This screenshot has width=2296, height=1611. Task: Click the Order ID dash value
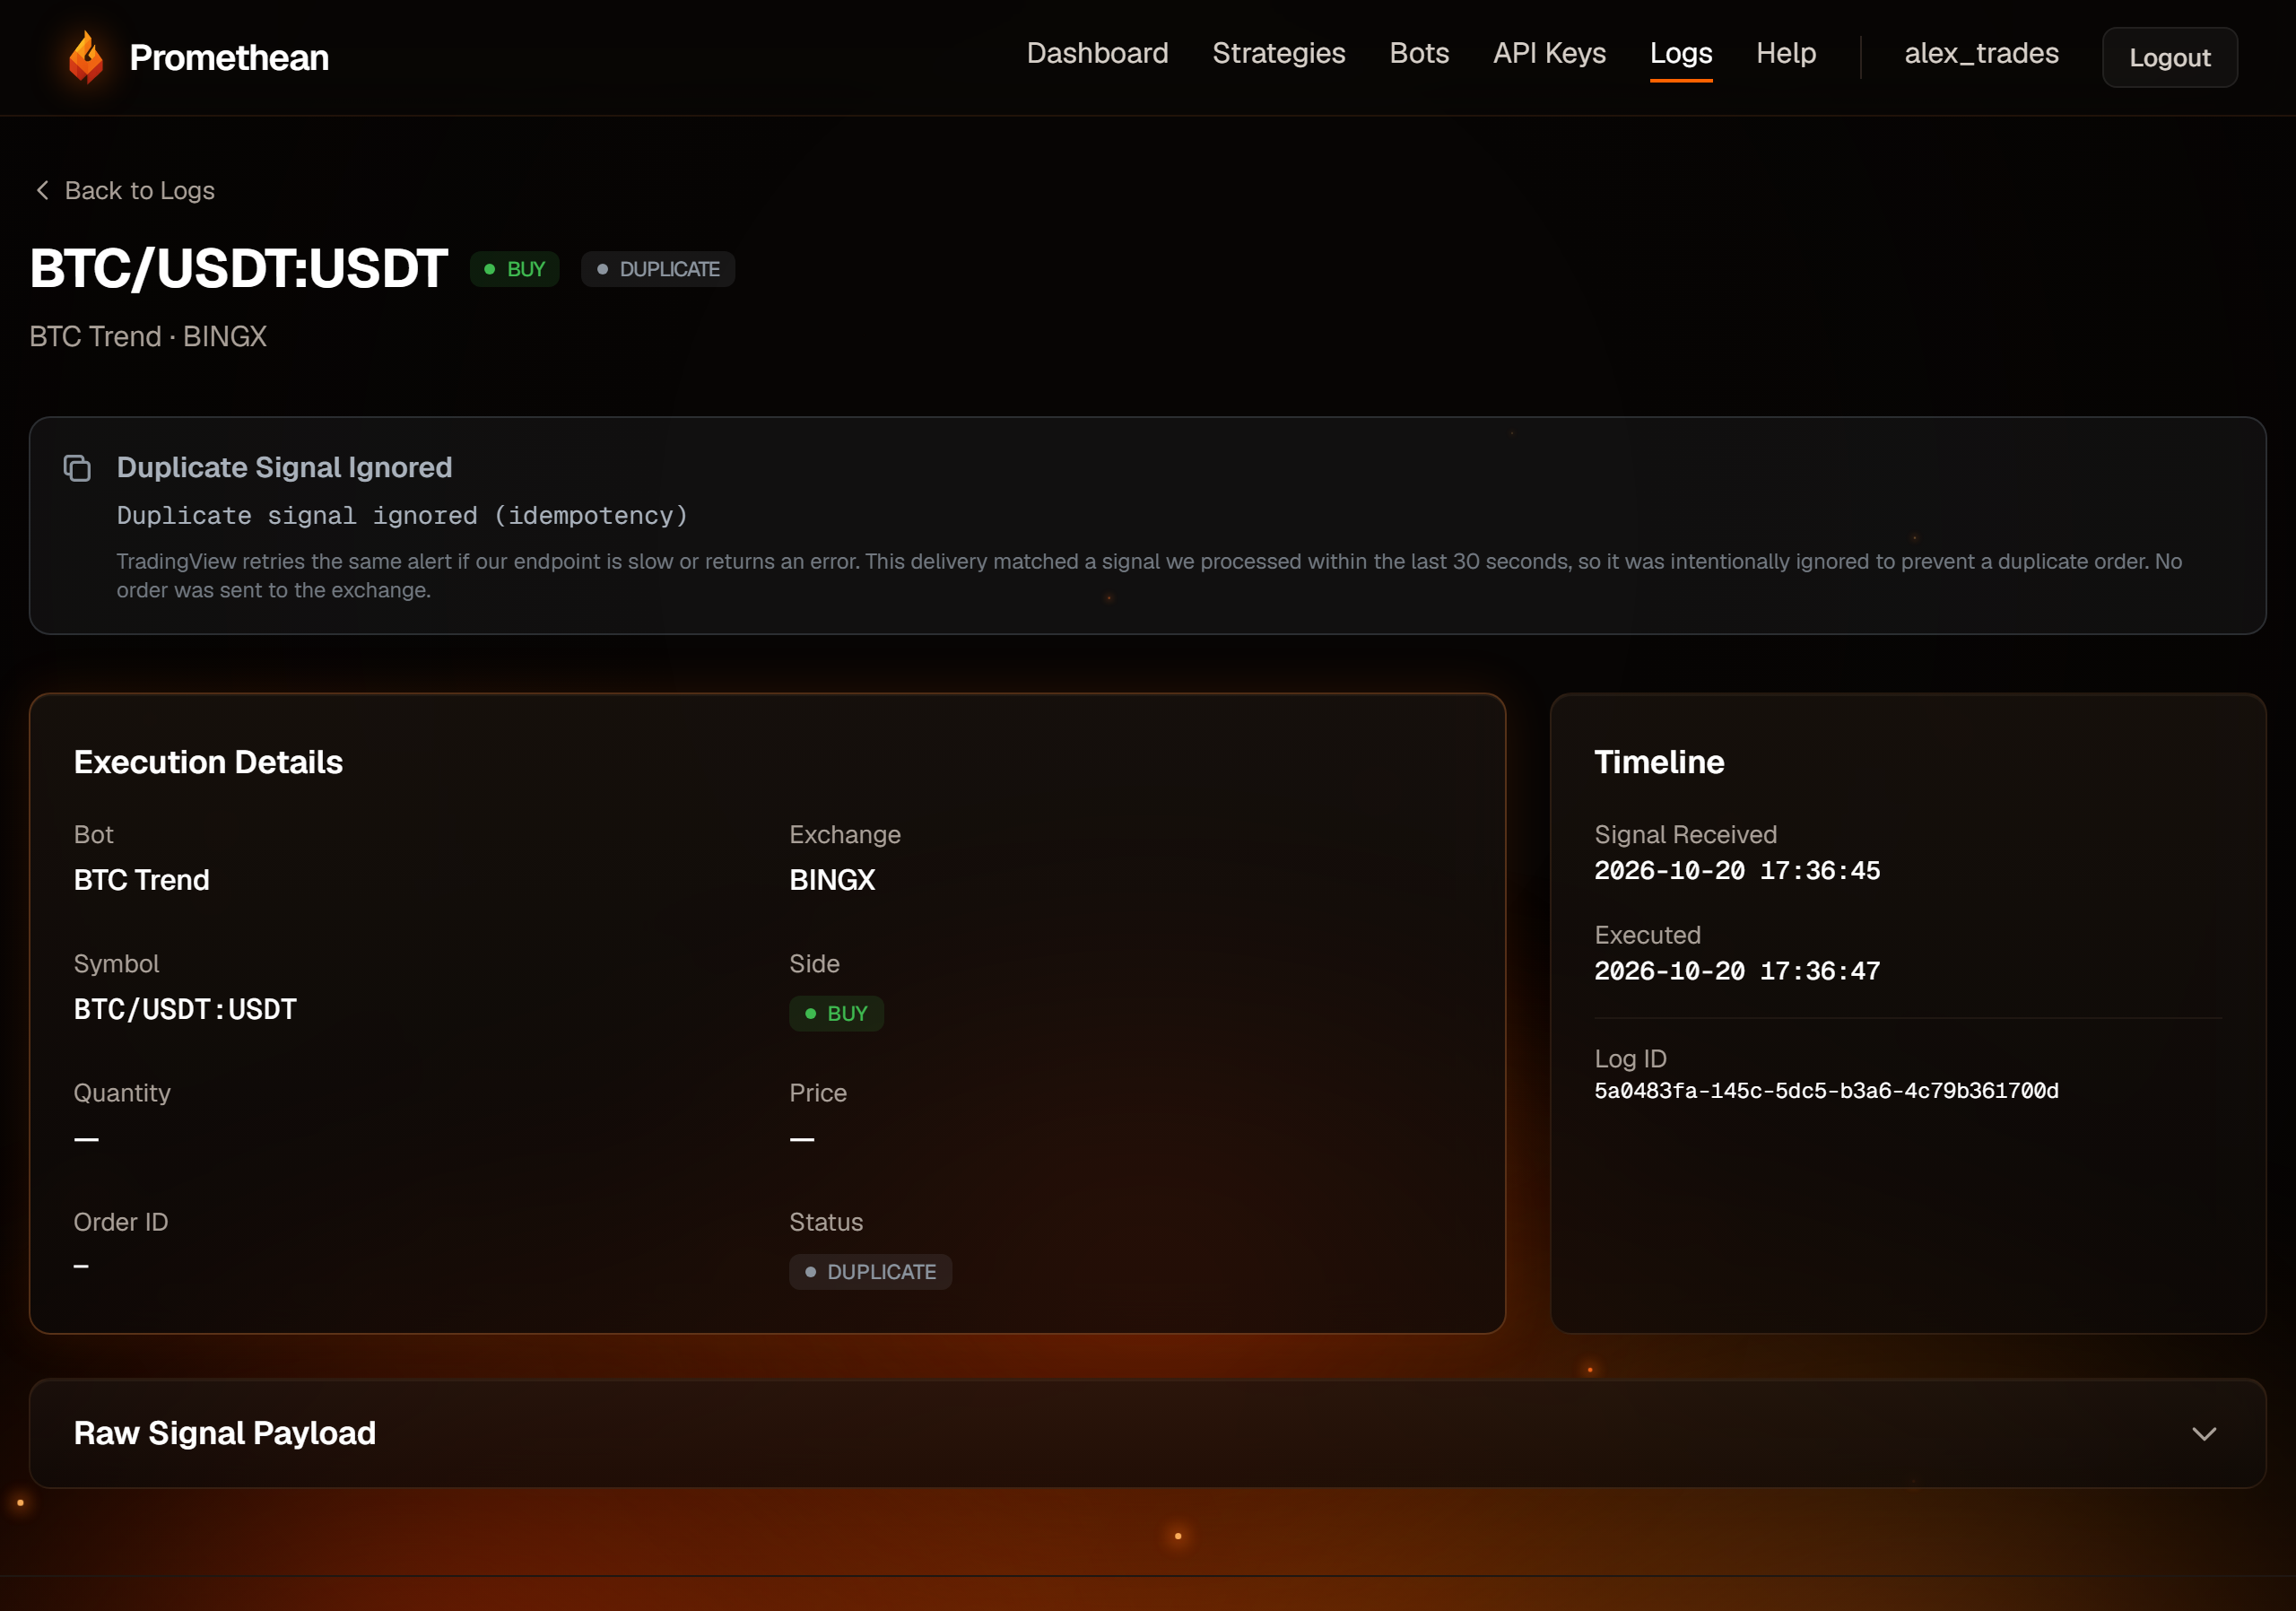click(x=81, y=1266)
